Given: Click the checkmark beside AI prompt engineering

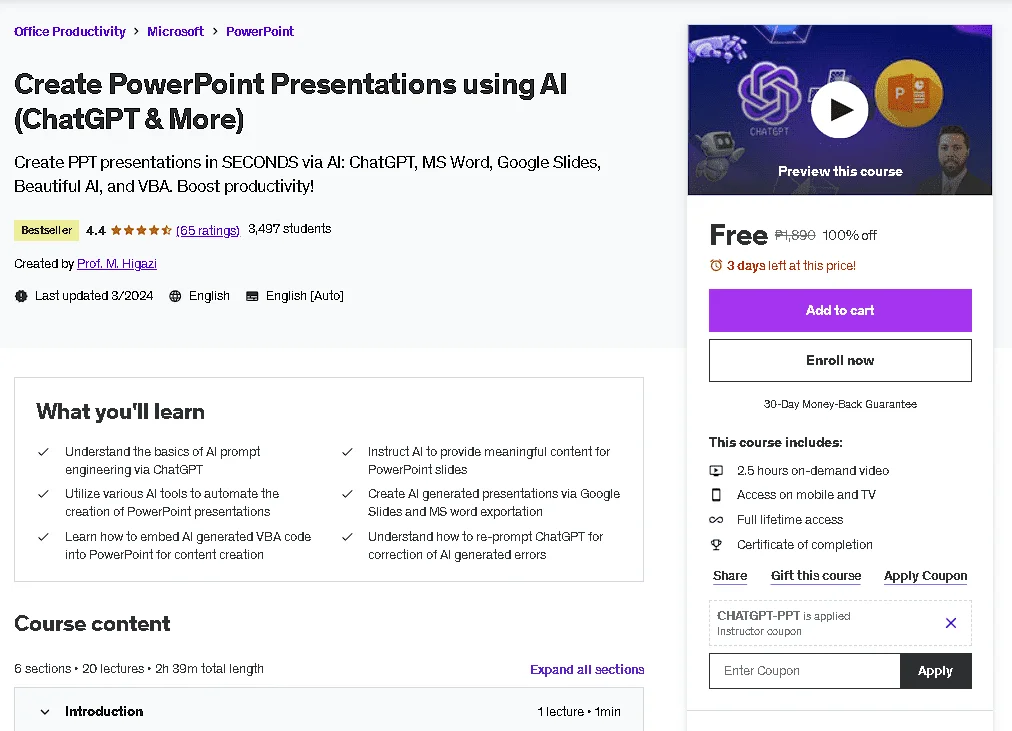Looking at the screenshot, I should coord(43,452).
